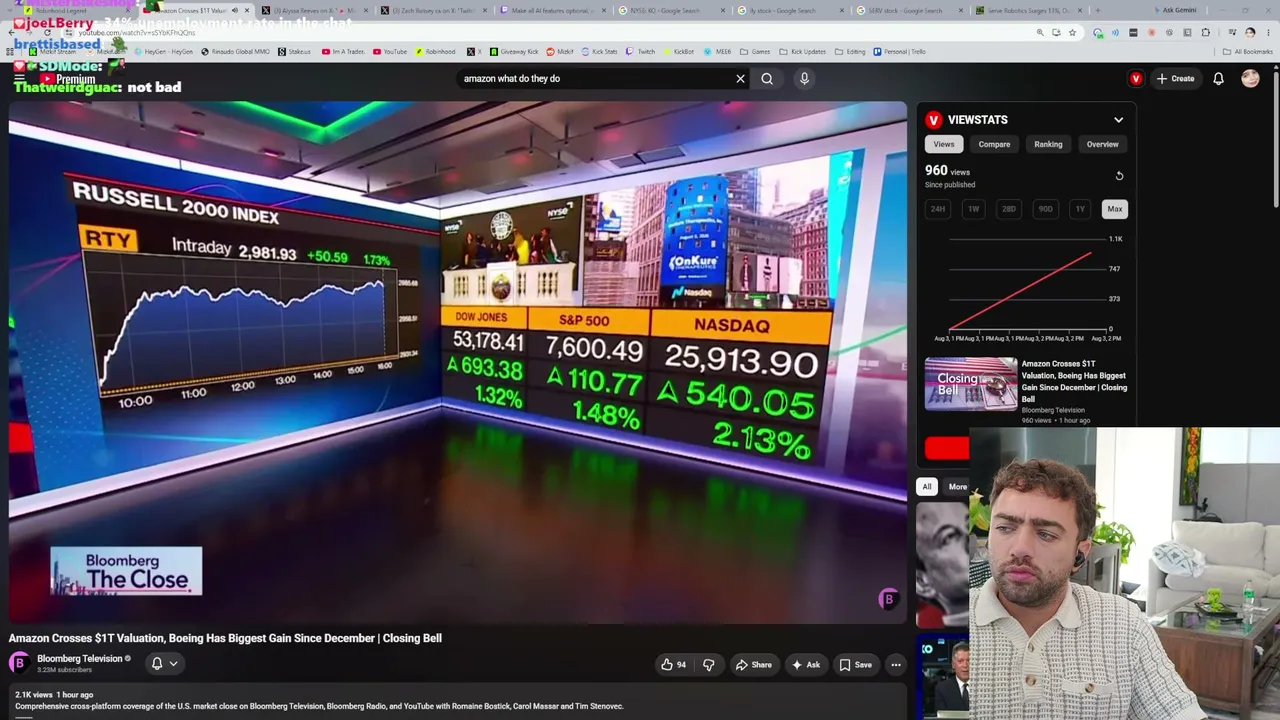Click the video title text below the player
The image size is (1280, 720).
pyautogui.click(x=225, y=638)
